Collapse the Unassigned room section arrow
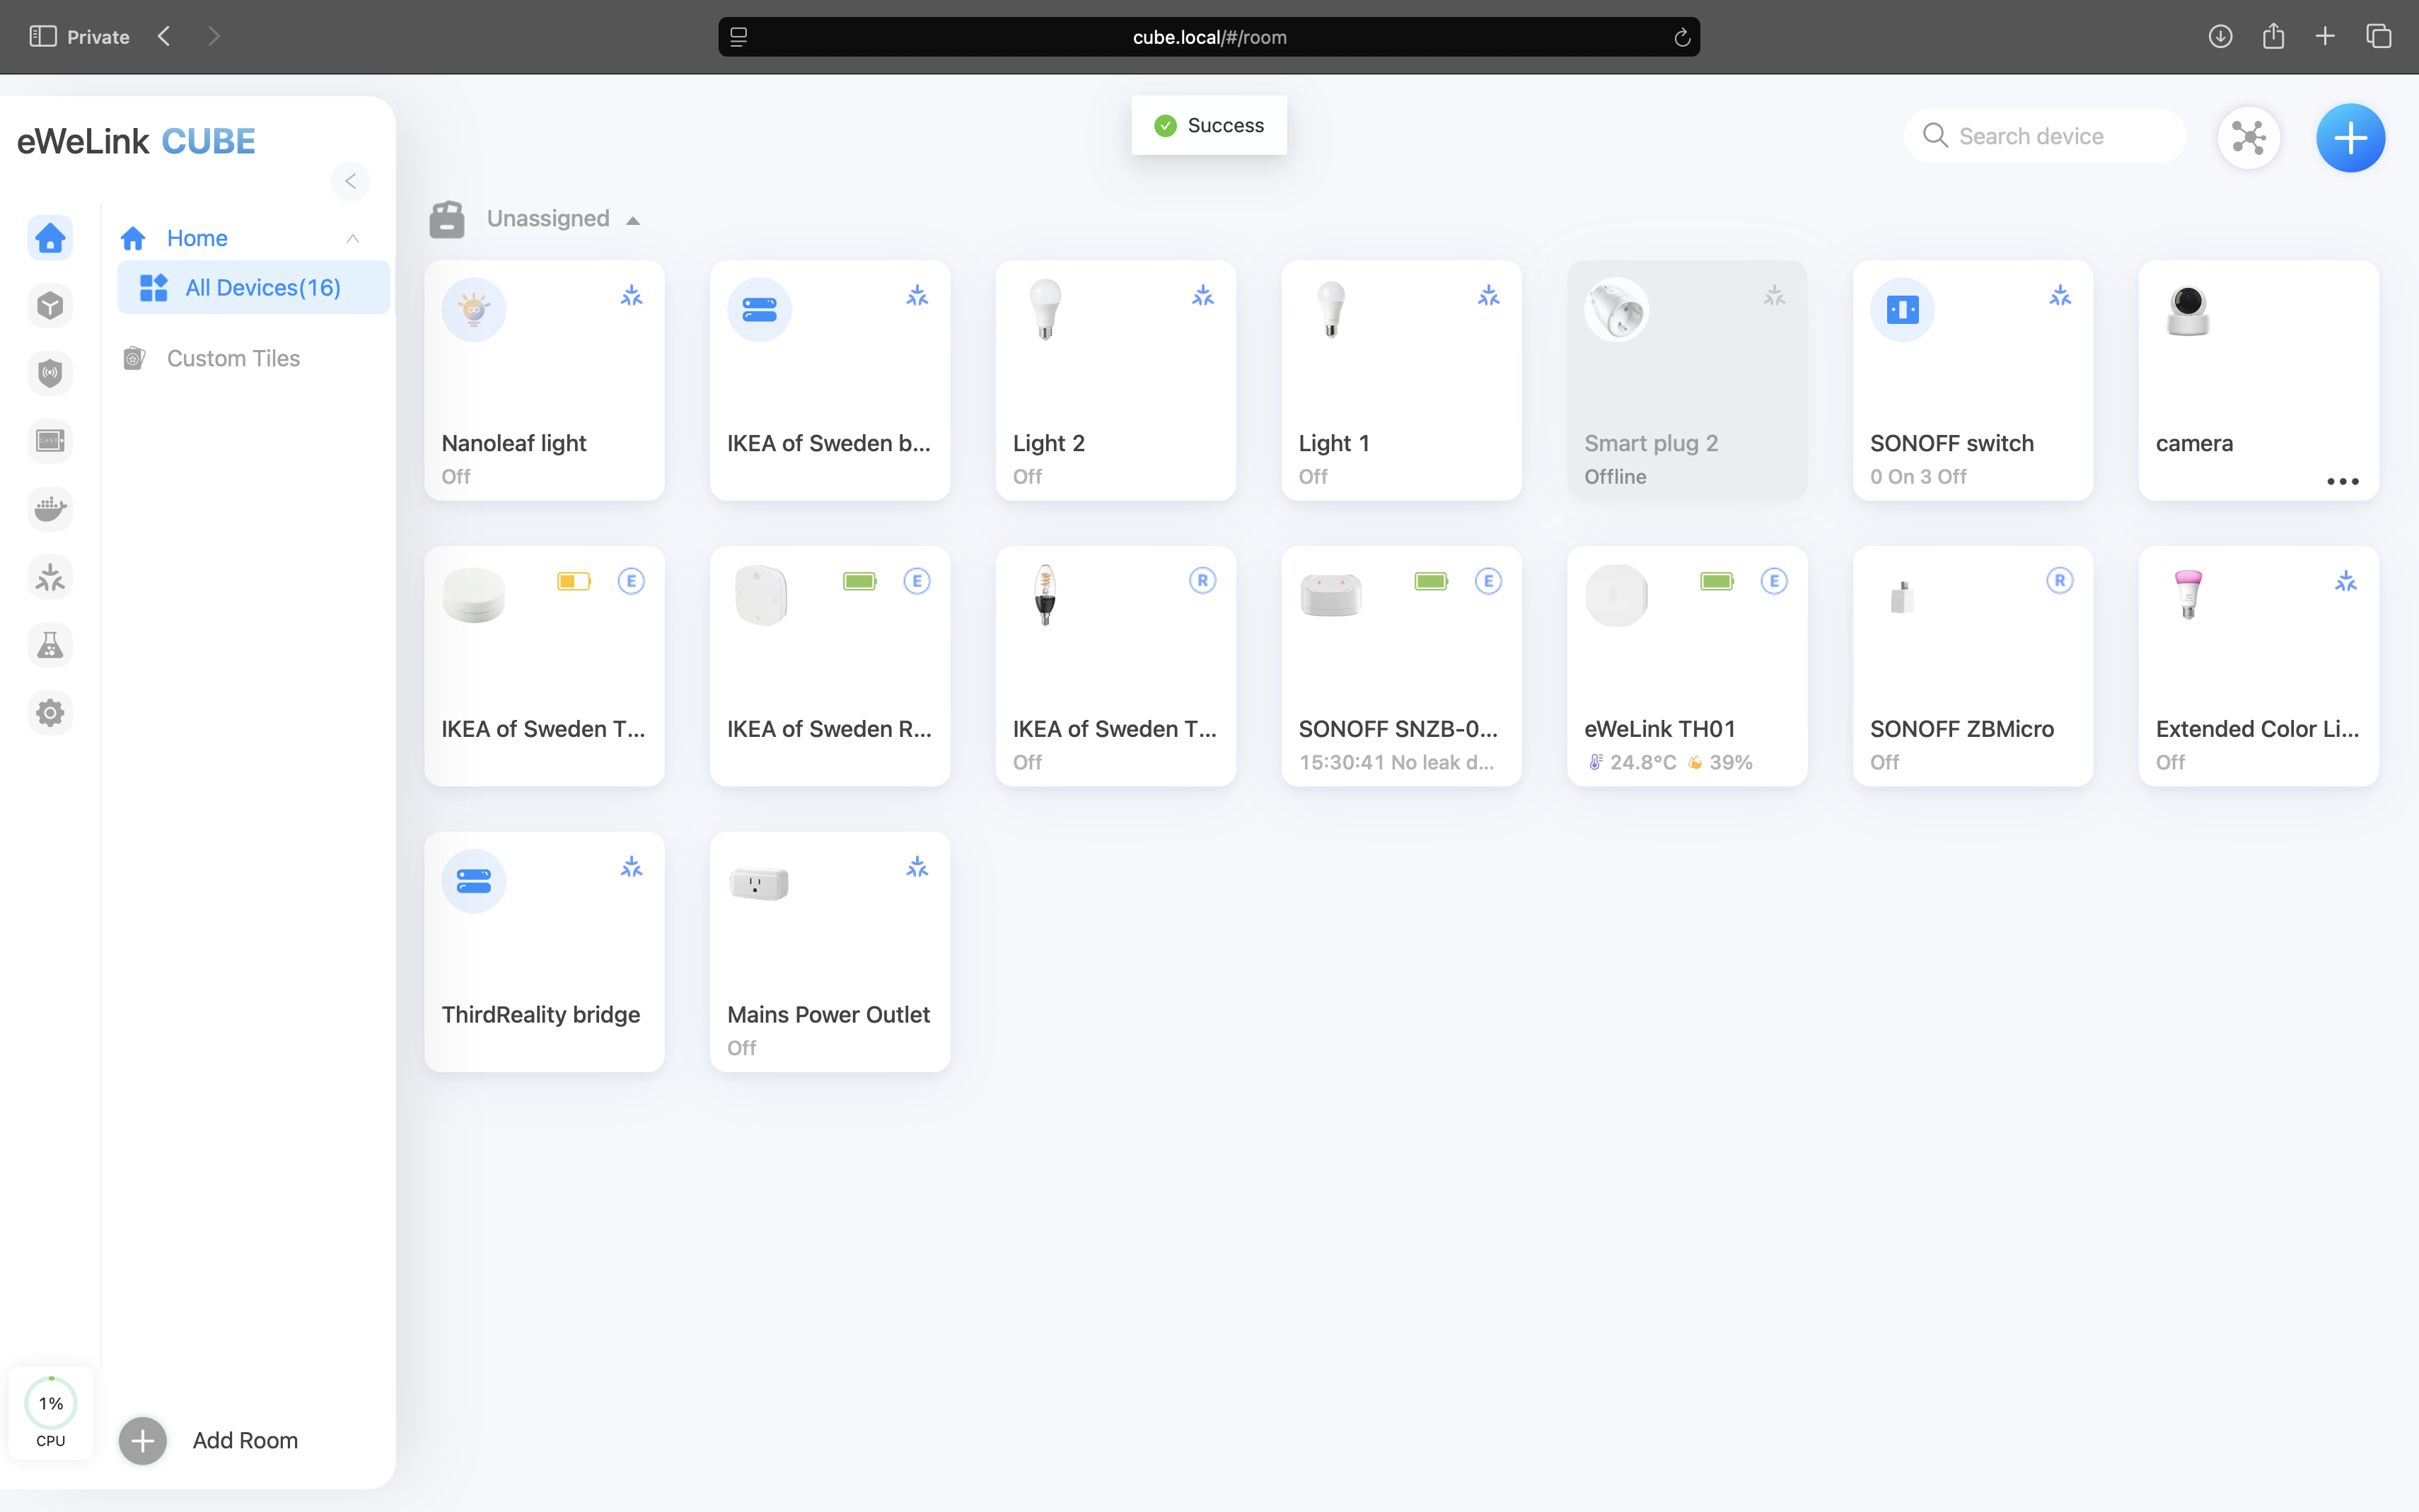Viewport: 2419px width, 1512px height. pyautogui.click(x=633, y=220)
